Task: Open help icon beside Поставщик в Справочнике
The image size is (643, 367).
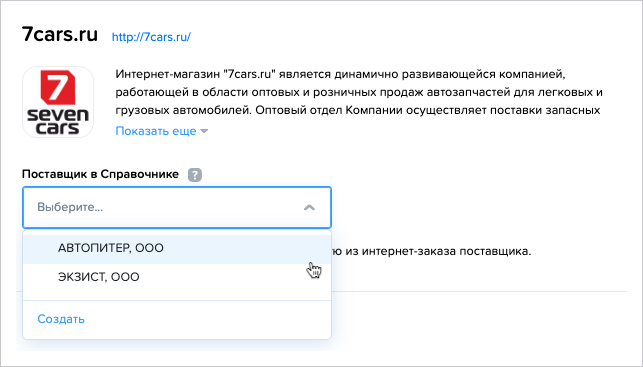Action: click(x=195, y=175)
